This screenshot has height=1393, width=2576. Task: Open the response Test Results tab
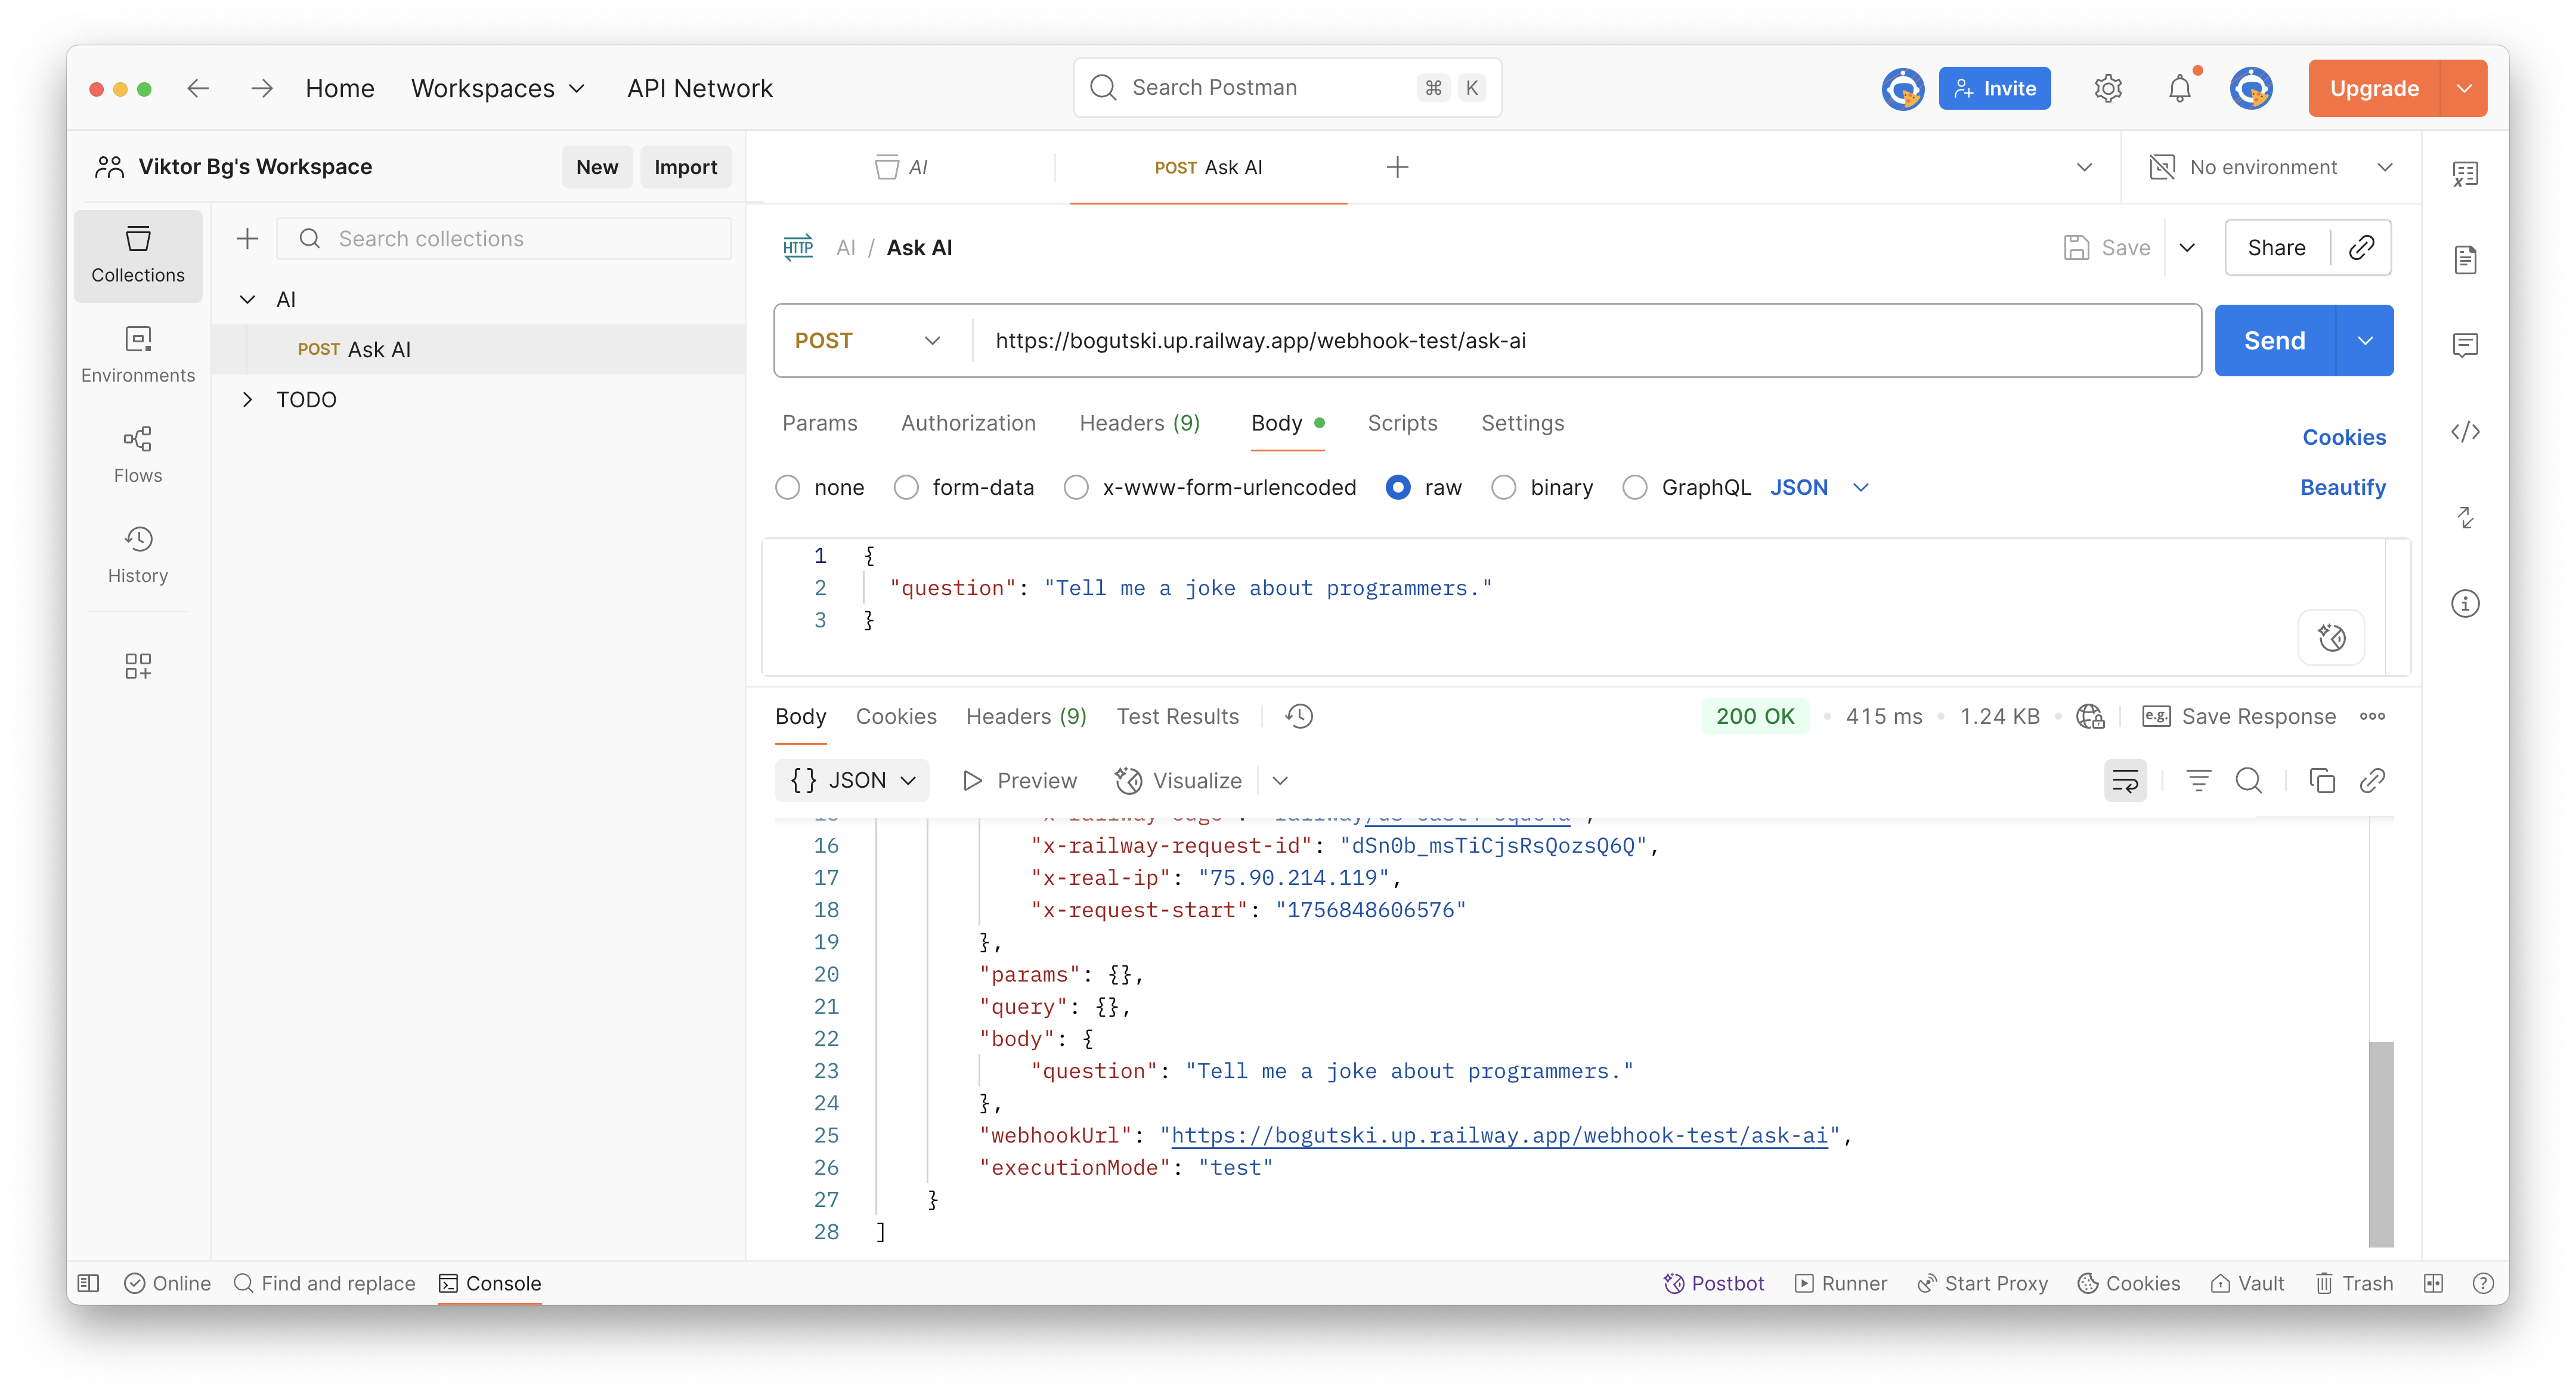[x=1177, y=716]
